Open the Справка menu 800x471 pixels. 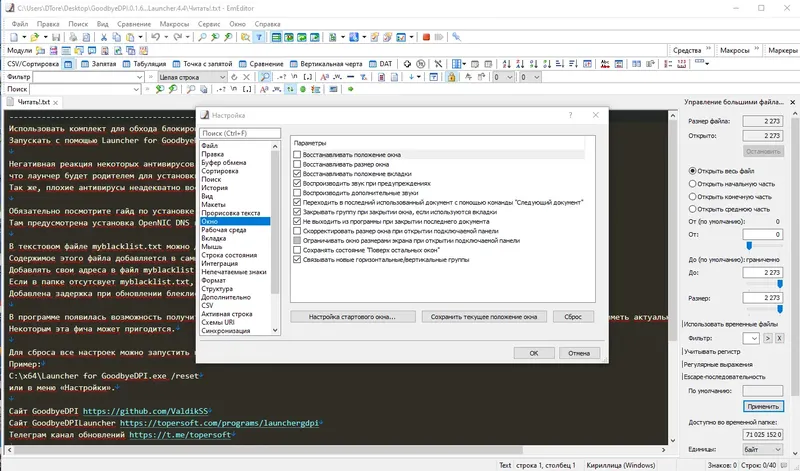point(267,24)
